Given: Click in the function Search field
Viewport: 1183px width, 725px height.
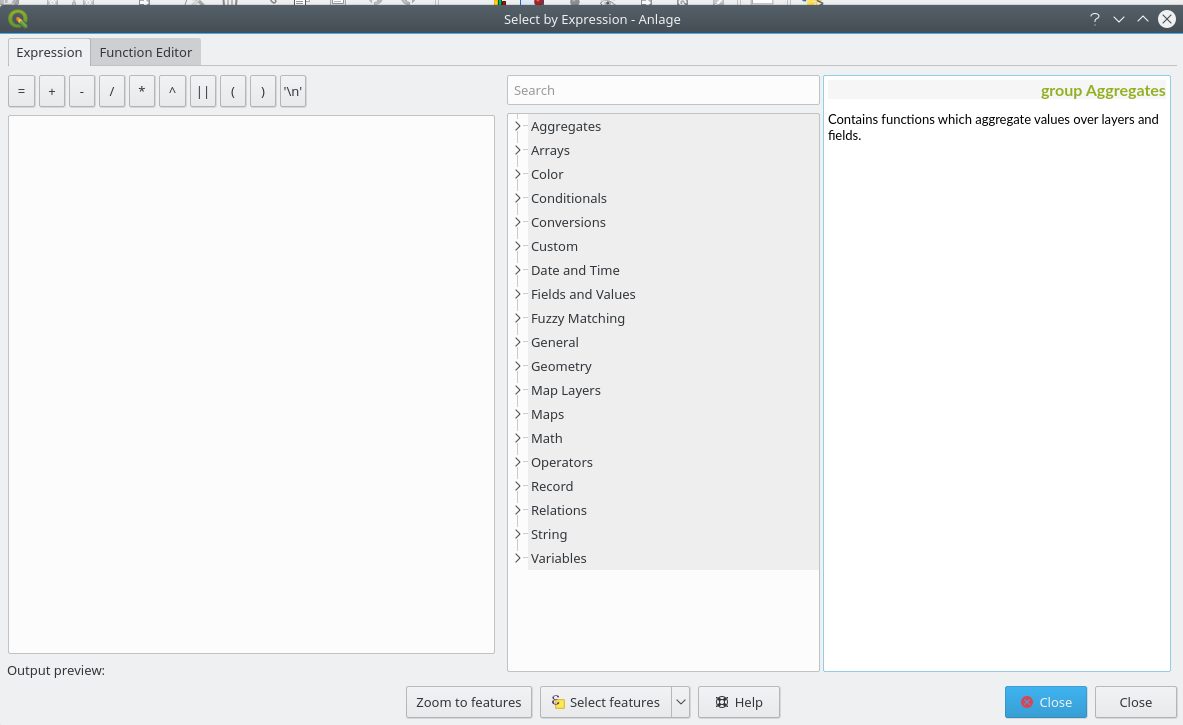Looking at the screenshot, I should [x=663, y=90].
